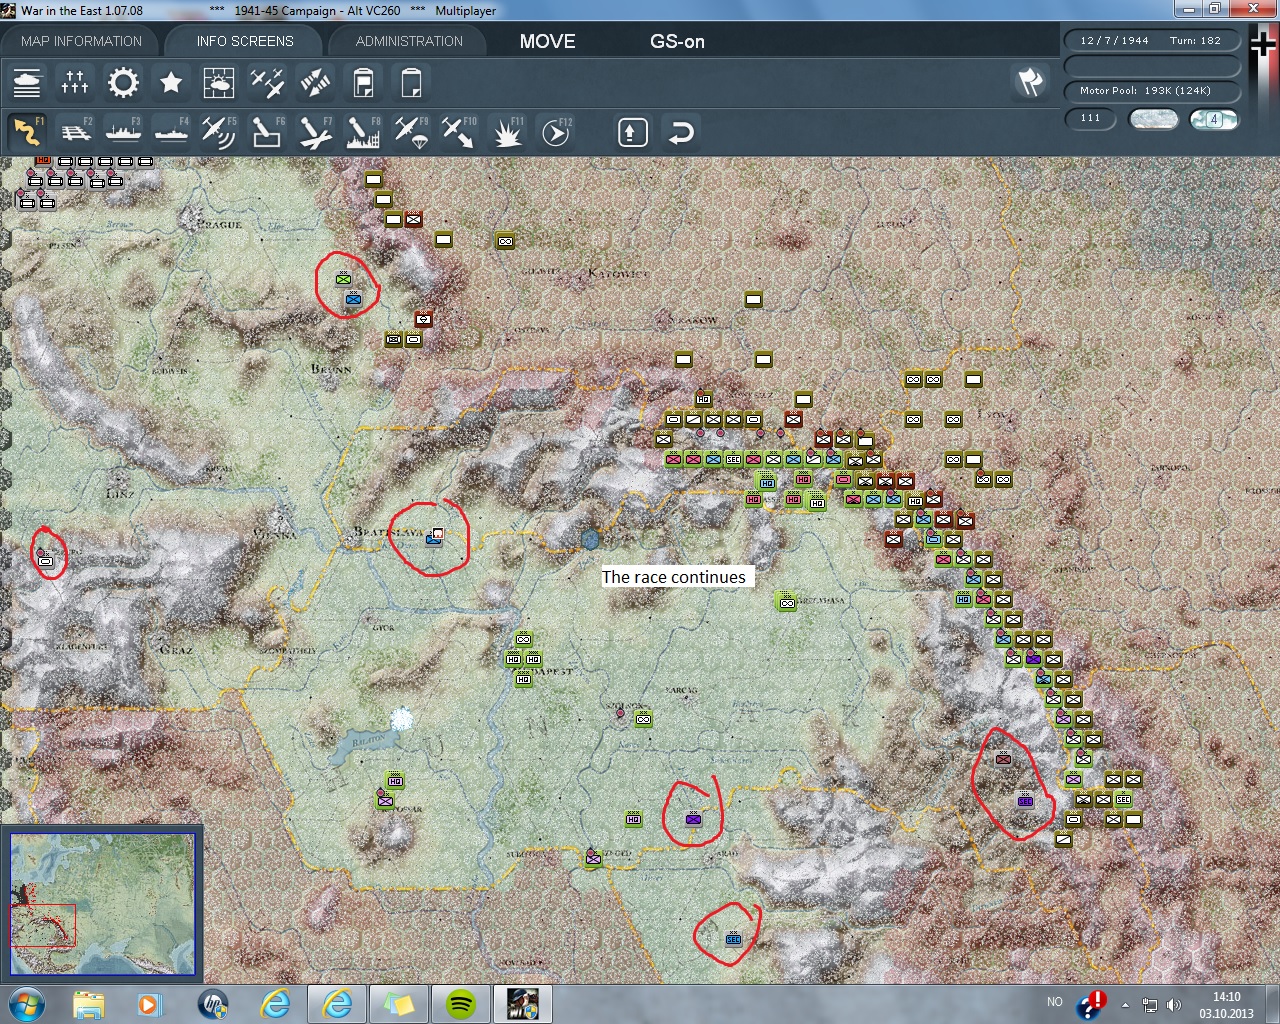
Task: Click the minimap overview
Action: (x=102, y=904)
